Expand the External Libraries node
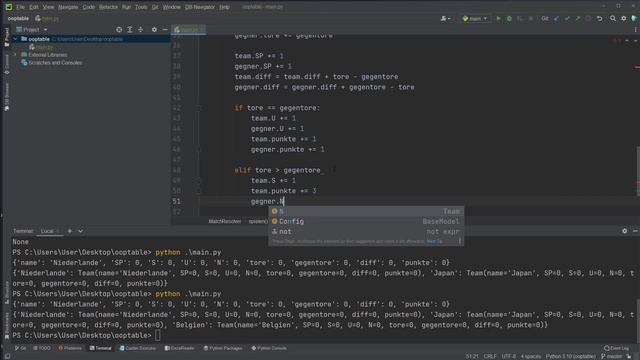 point(16,55)
